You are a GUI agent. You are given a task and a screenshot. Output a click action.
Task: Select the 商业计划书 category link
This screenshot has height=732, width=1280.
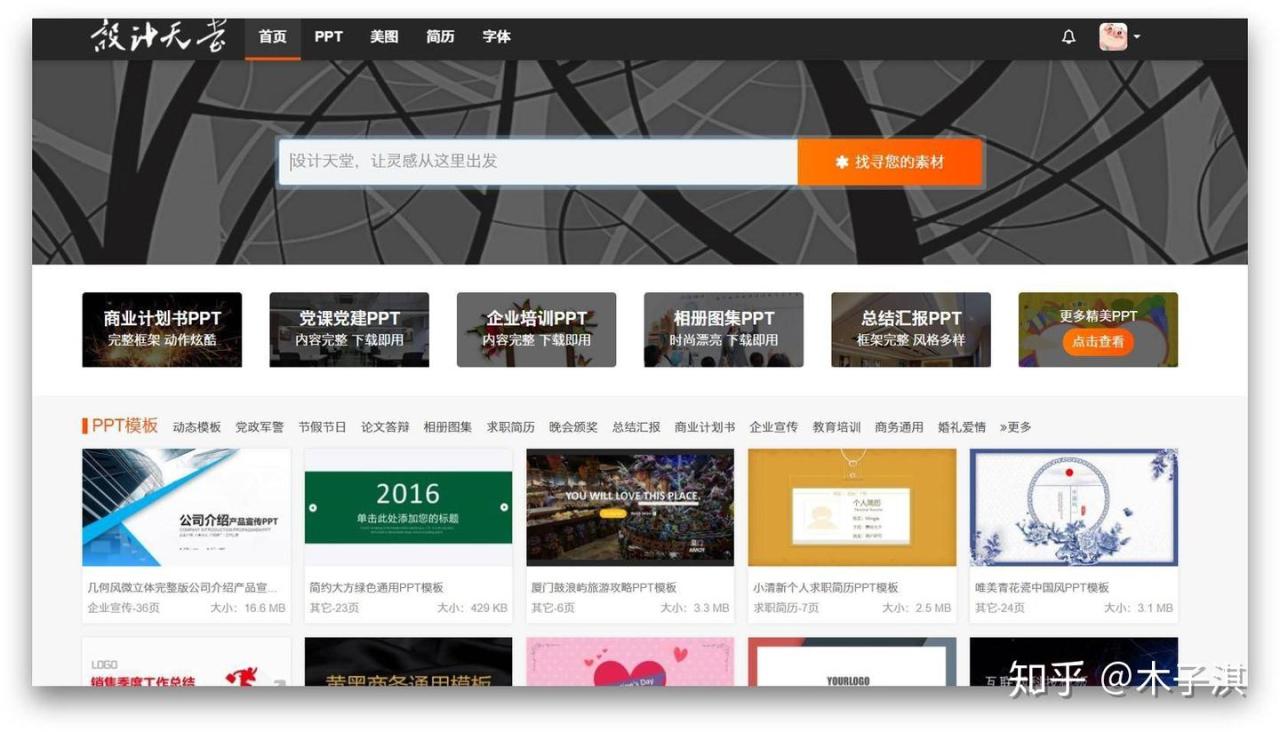click(705, 427)
